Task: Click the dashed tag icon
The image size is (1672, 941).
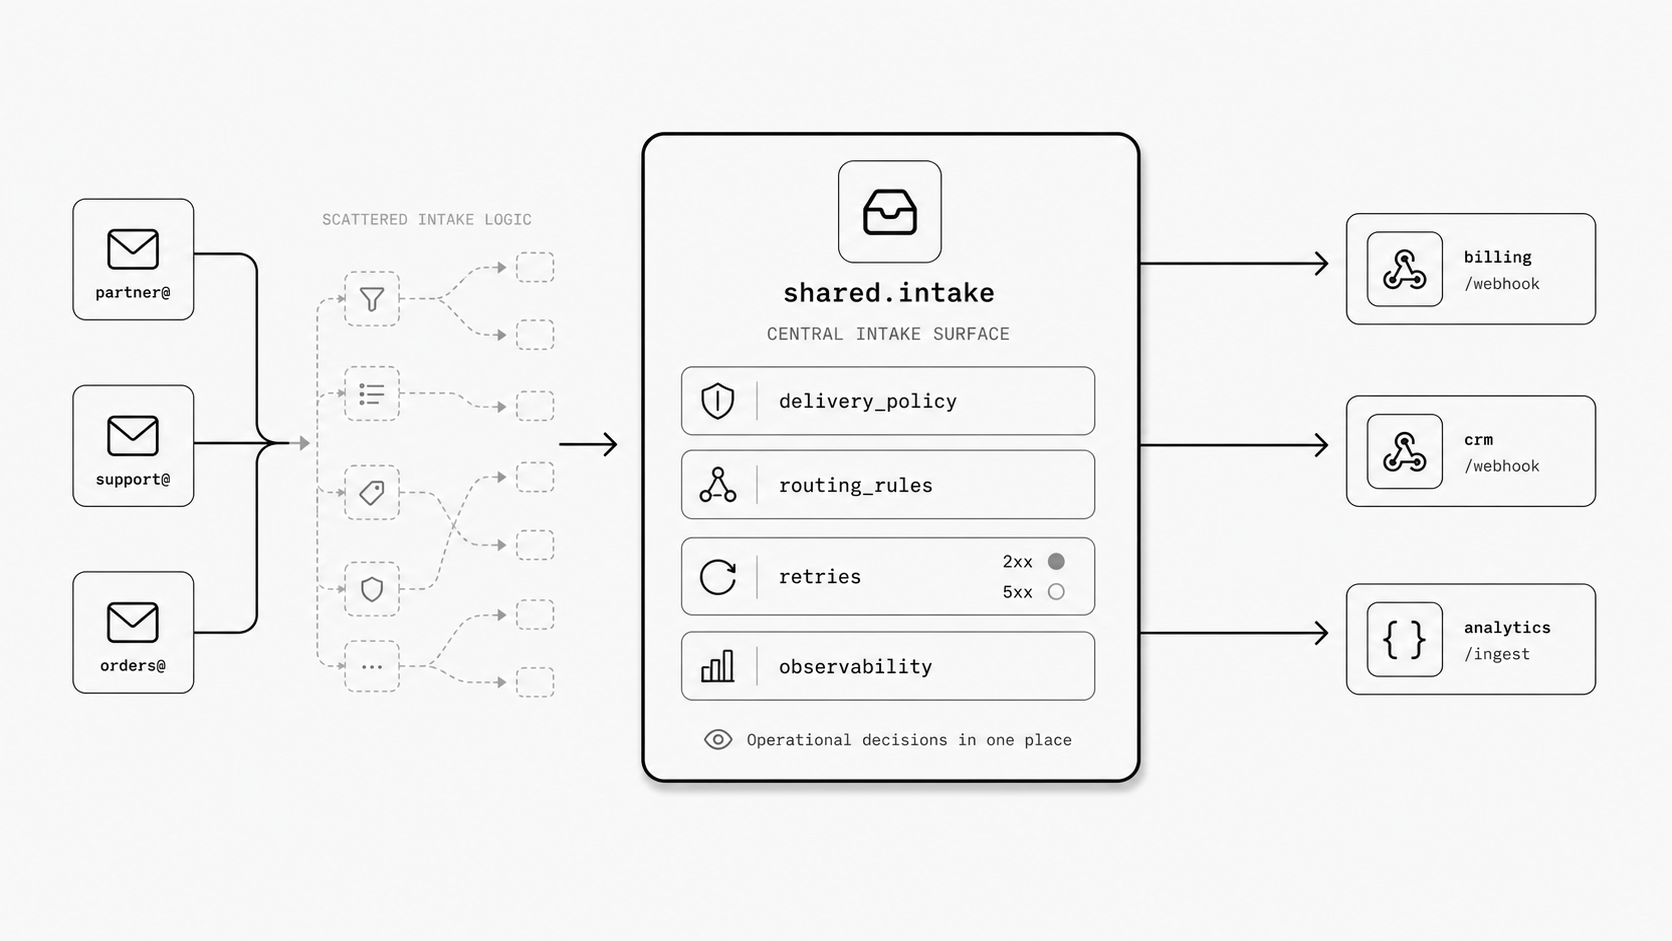Action: pos(372,492)
